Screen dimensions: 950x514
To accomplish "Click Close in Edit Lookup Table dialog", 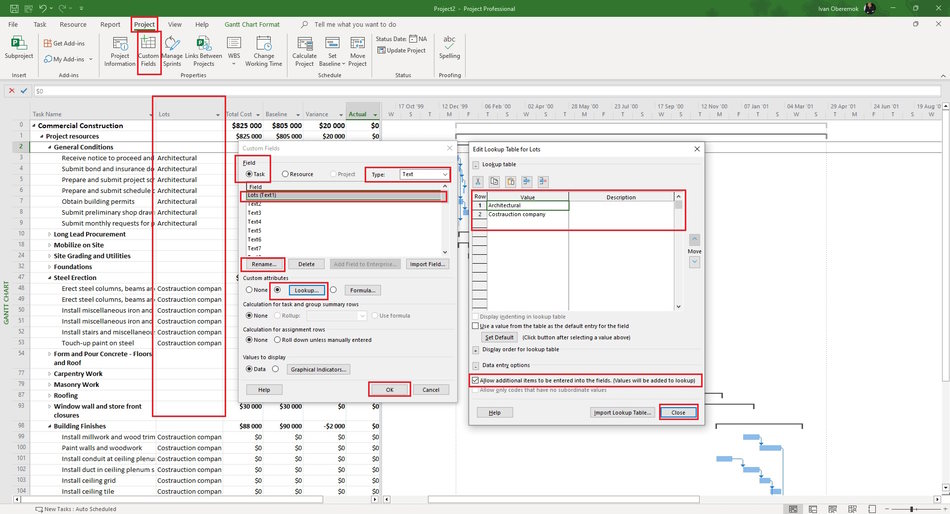I will point(678,412).
